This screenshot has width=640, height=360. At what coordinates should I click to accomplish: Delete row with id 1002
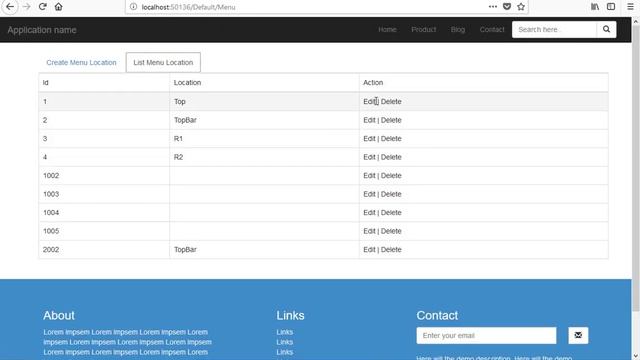click(x=391, y=176)
